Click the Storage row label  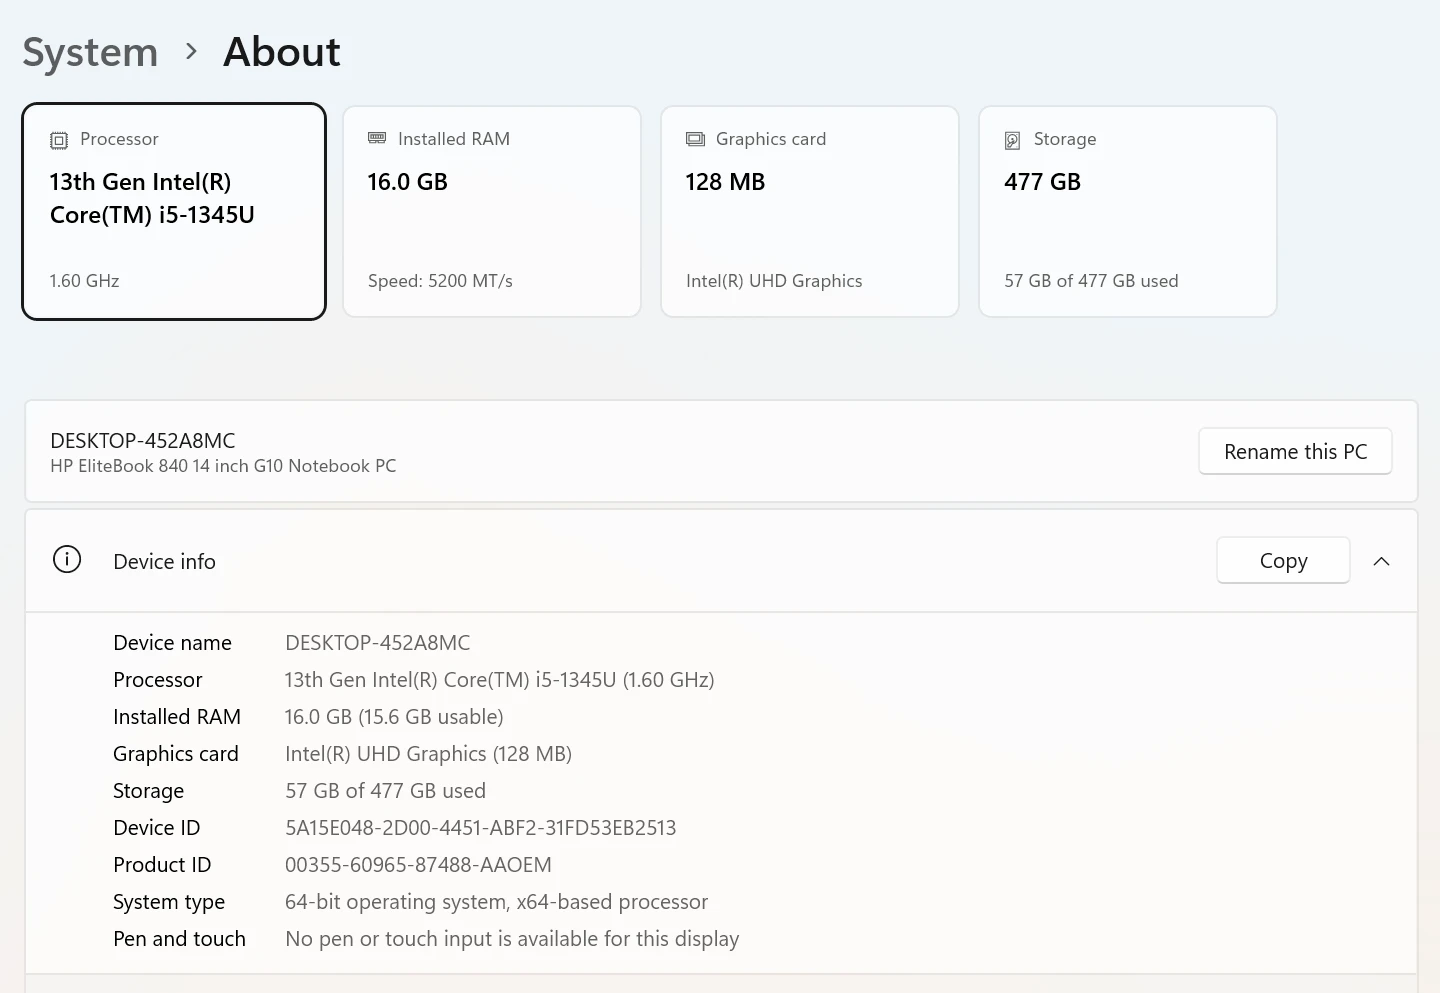click(x=148, y=791)
